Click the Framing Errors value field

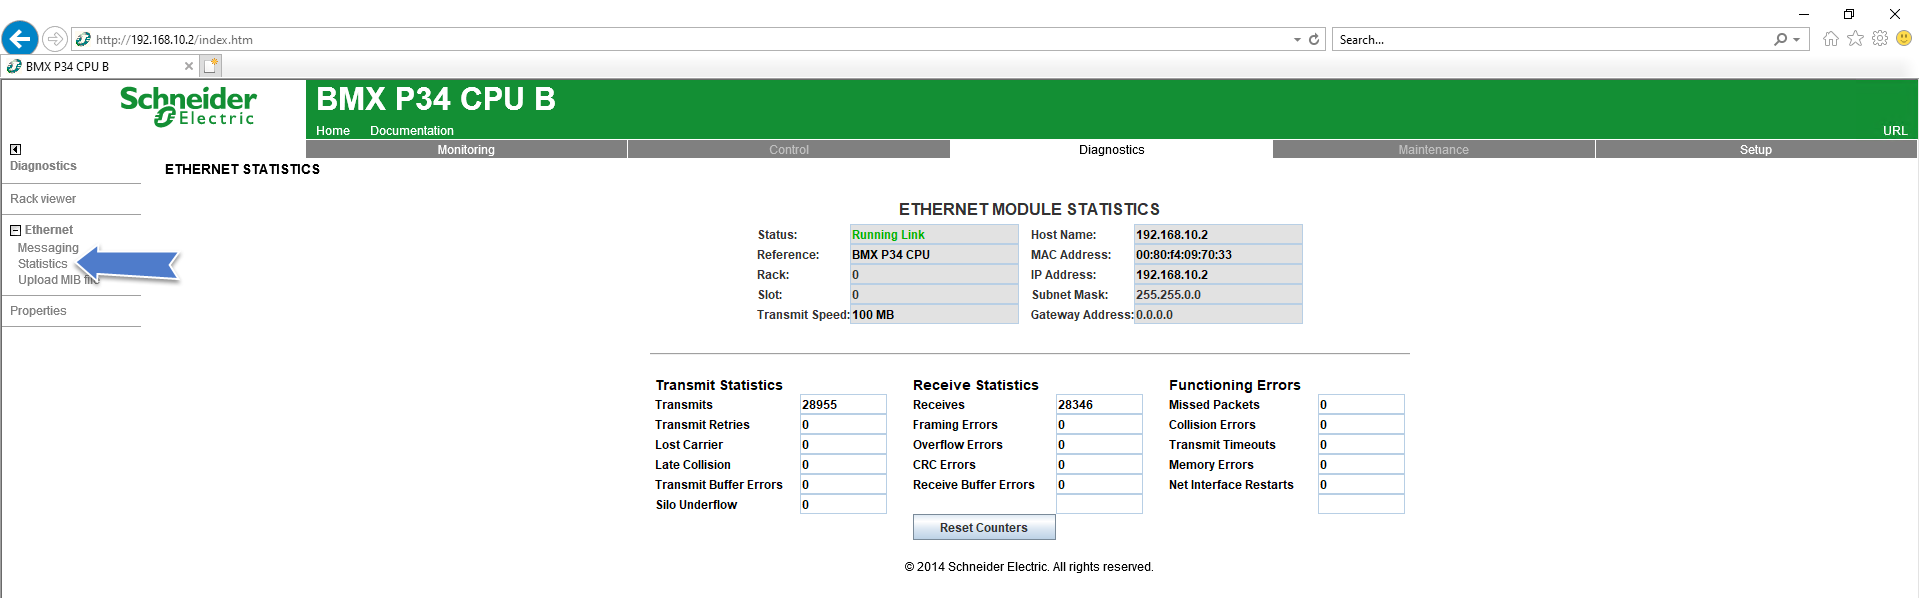(x=1099, y=424)
